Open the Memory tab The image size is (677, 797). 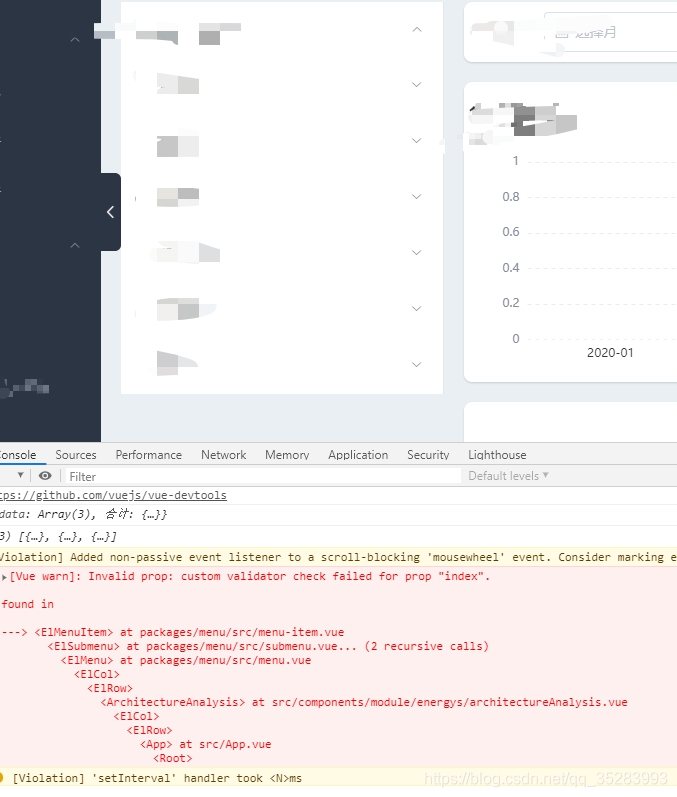[x=287, y=455]
